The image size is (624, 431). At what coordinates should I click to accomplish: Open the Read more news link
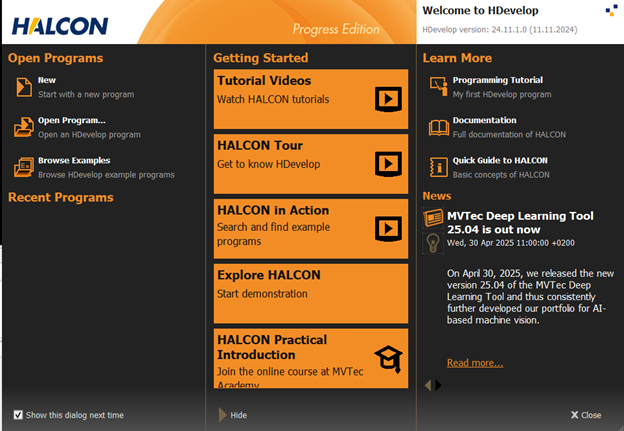[475, 363]
